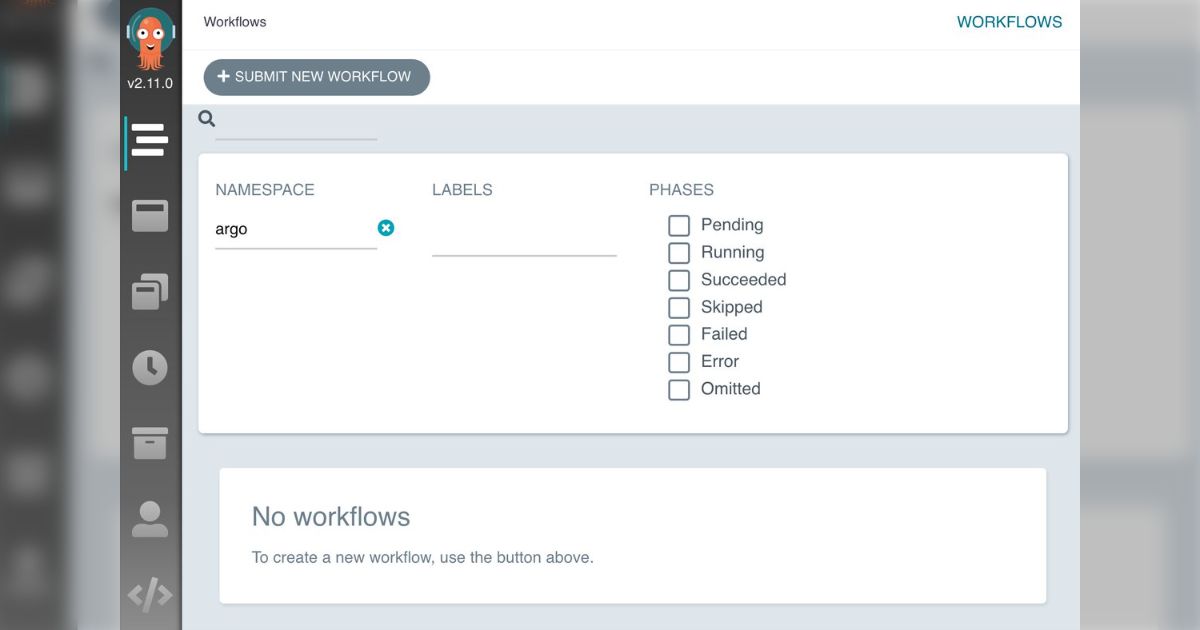Toggle the Running phase checkbox
The image size is (1200, 630).
679,253
